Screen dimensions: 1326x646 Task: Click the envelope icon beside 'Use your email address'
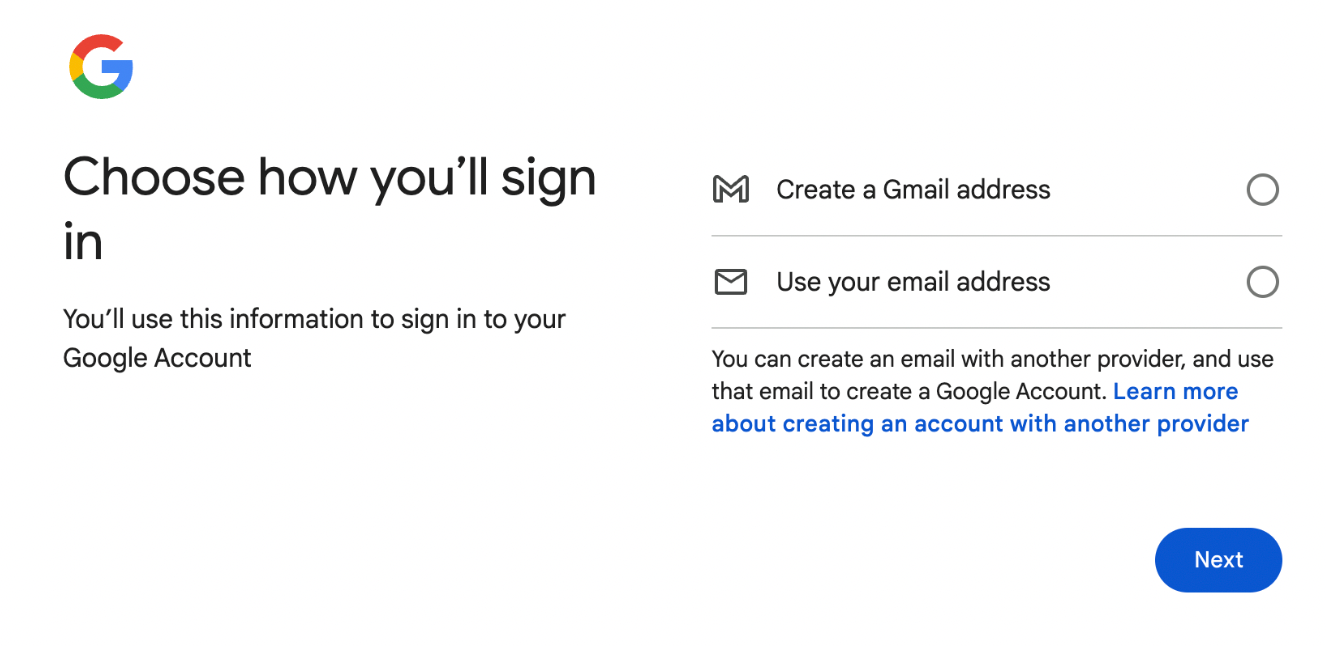(731, 281)
